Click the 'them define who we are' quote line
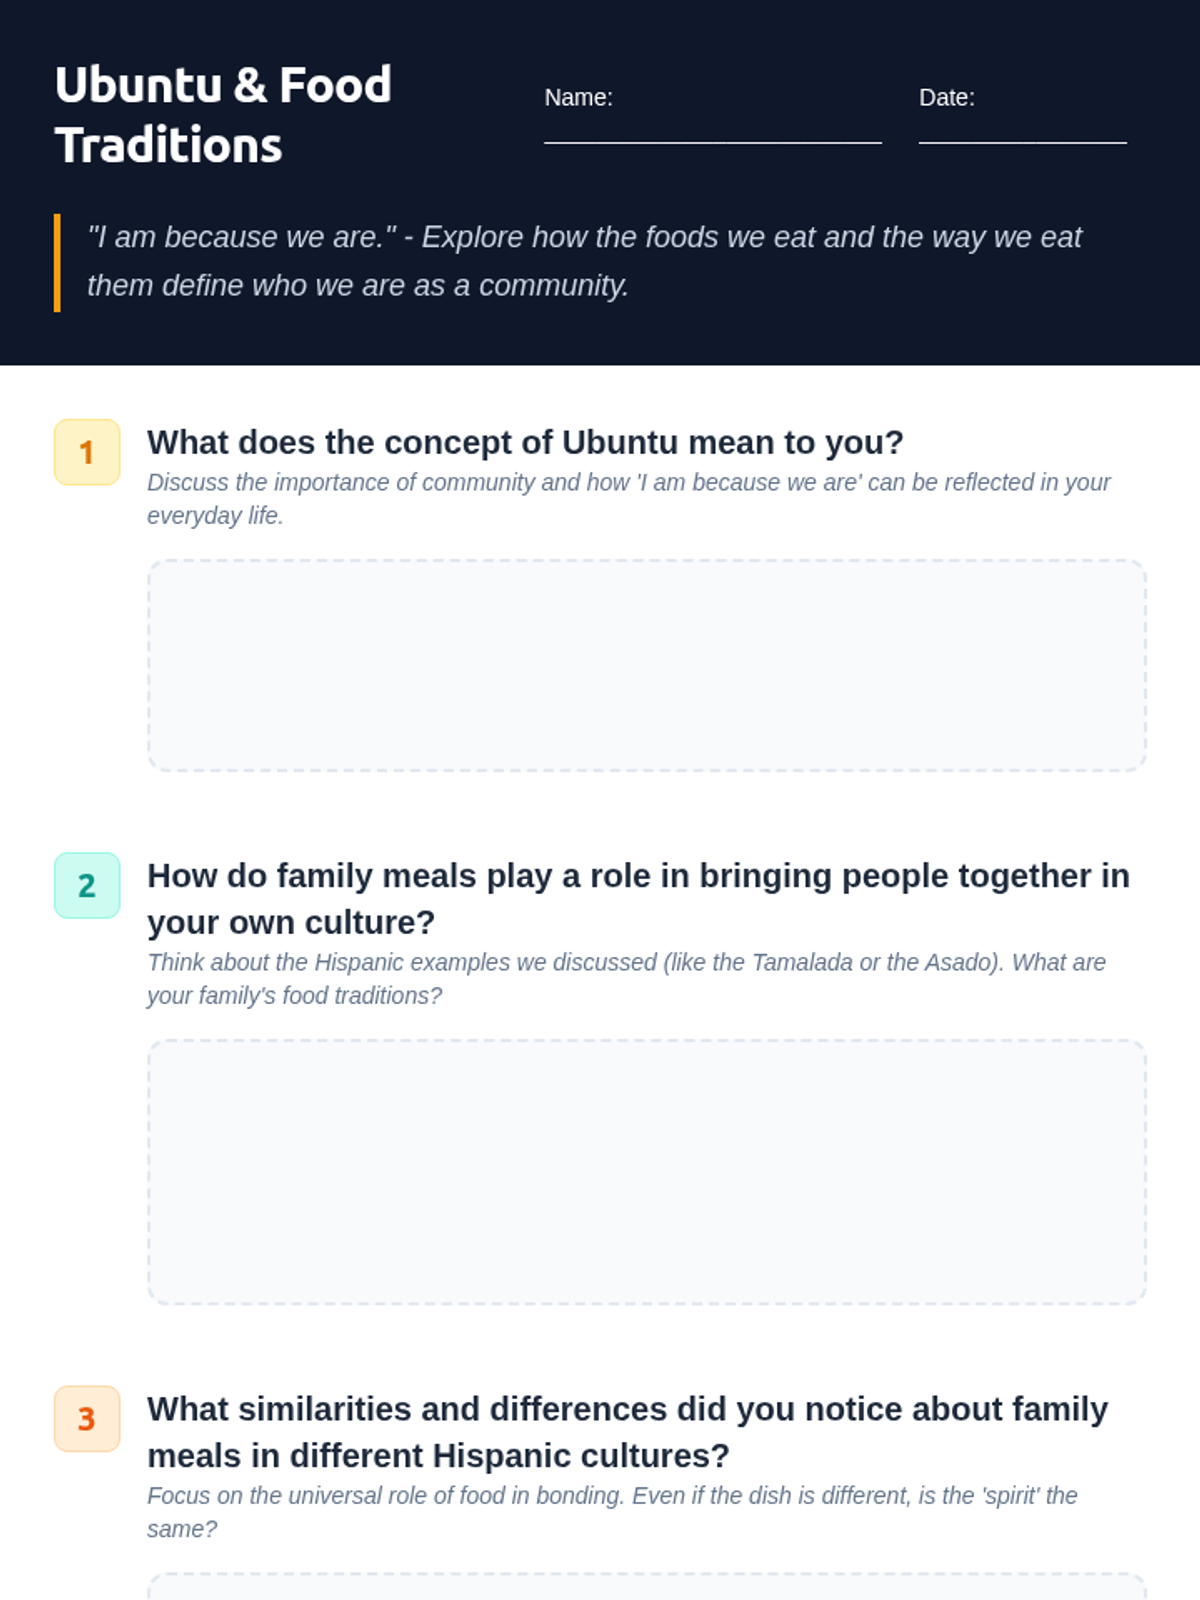Screen dimensions: 1200x1600 358,286
